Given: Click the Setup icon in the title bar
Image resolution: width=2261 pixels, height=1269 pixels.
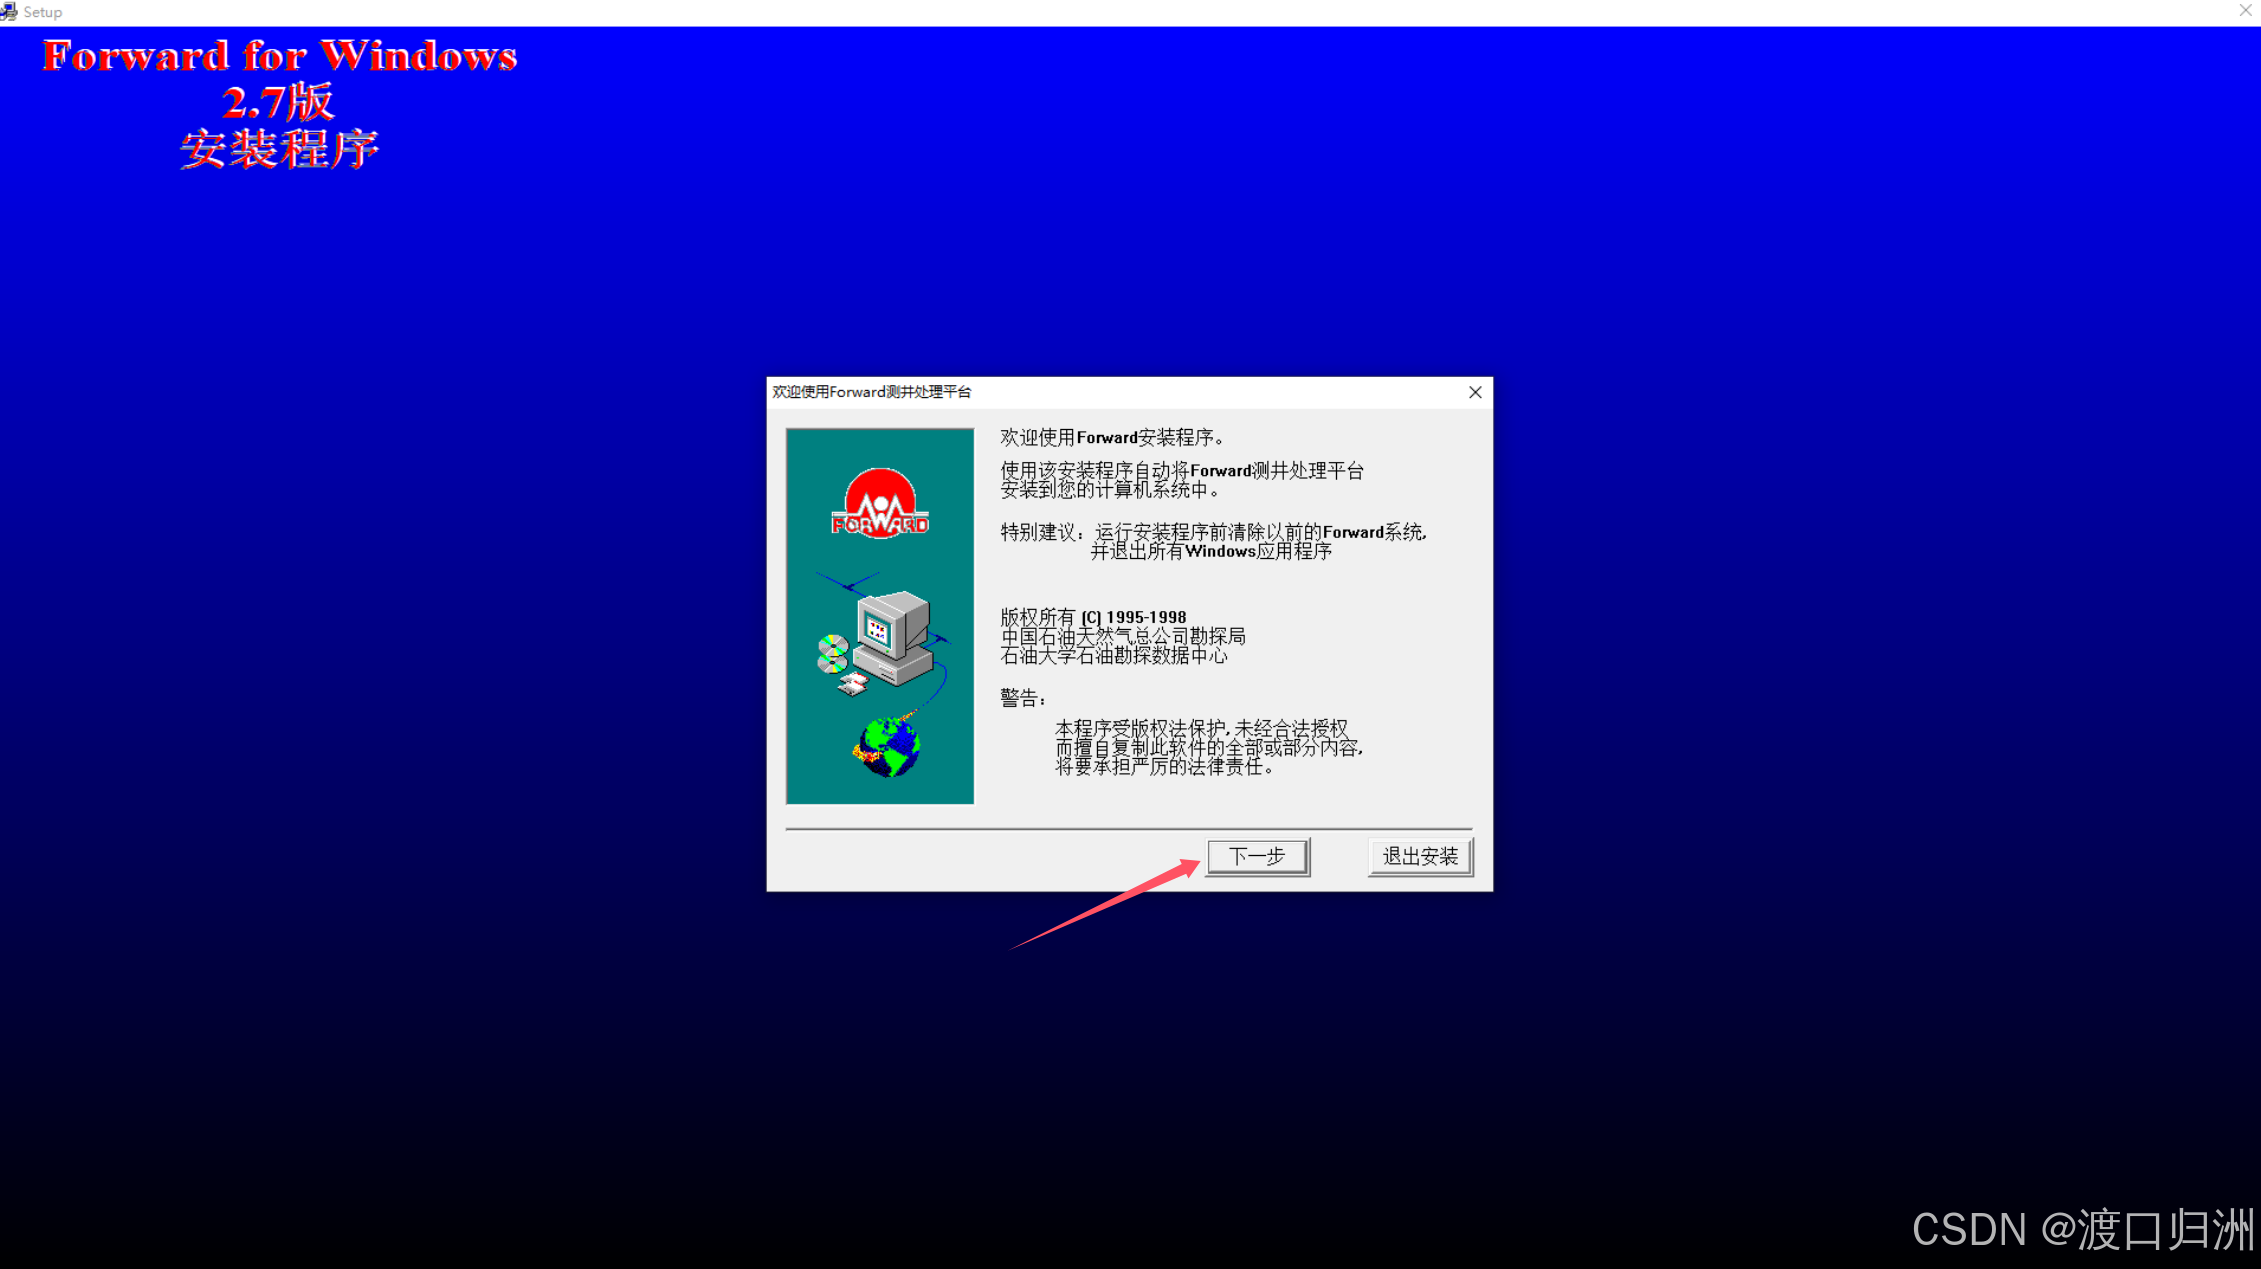Looking at the screenshot, I should click(x=9, y=11).
